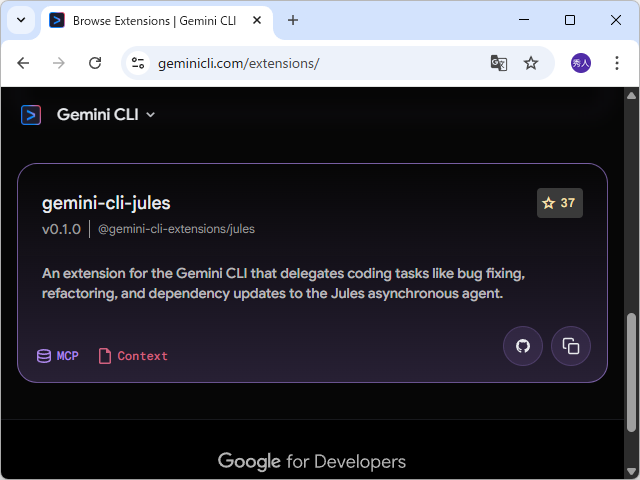Viewport: 640px width, 480px height.
Task: Click the browser forward arrow
Action: pos(59,63)
